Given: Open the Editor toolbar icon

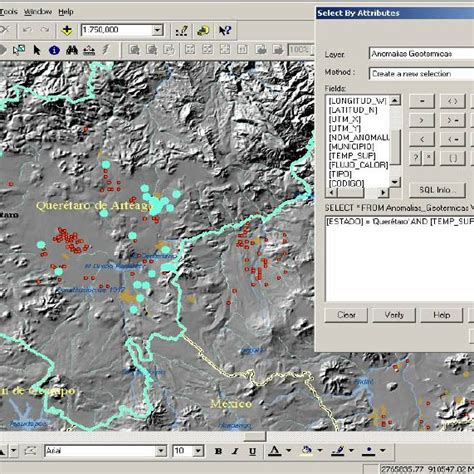Looking at the screenshot, I should coord(182,30).
